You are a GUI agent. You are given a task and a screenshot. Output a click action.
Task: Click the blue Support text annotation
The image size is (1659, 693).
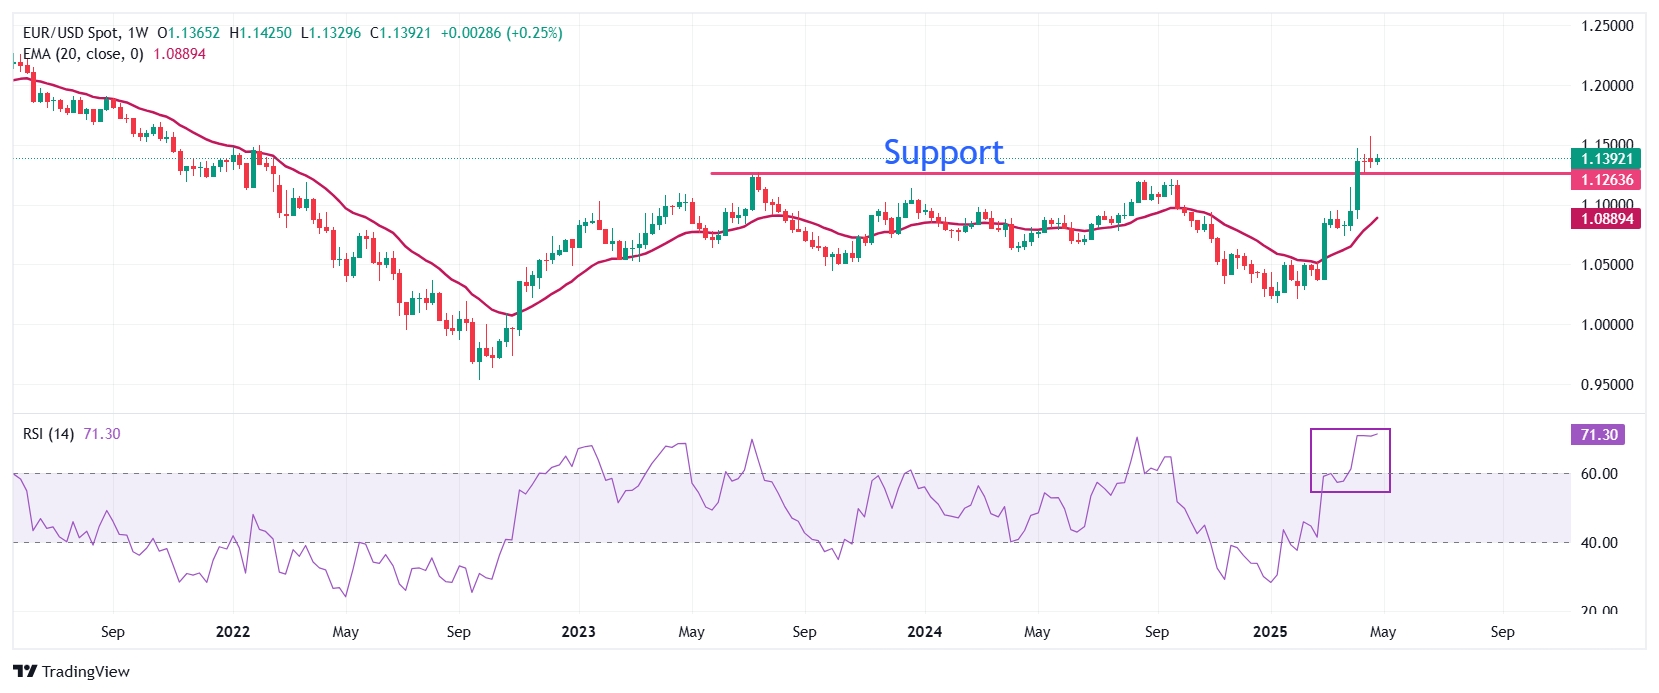click(943, 152)
